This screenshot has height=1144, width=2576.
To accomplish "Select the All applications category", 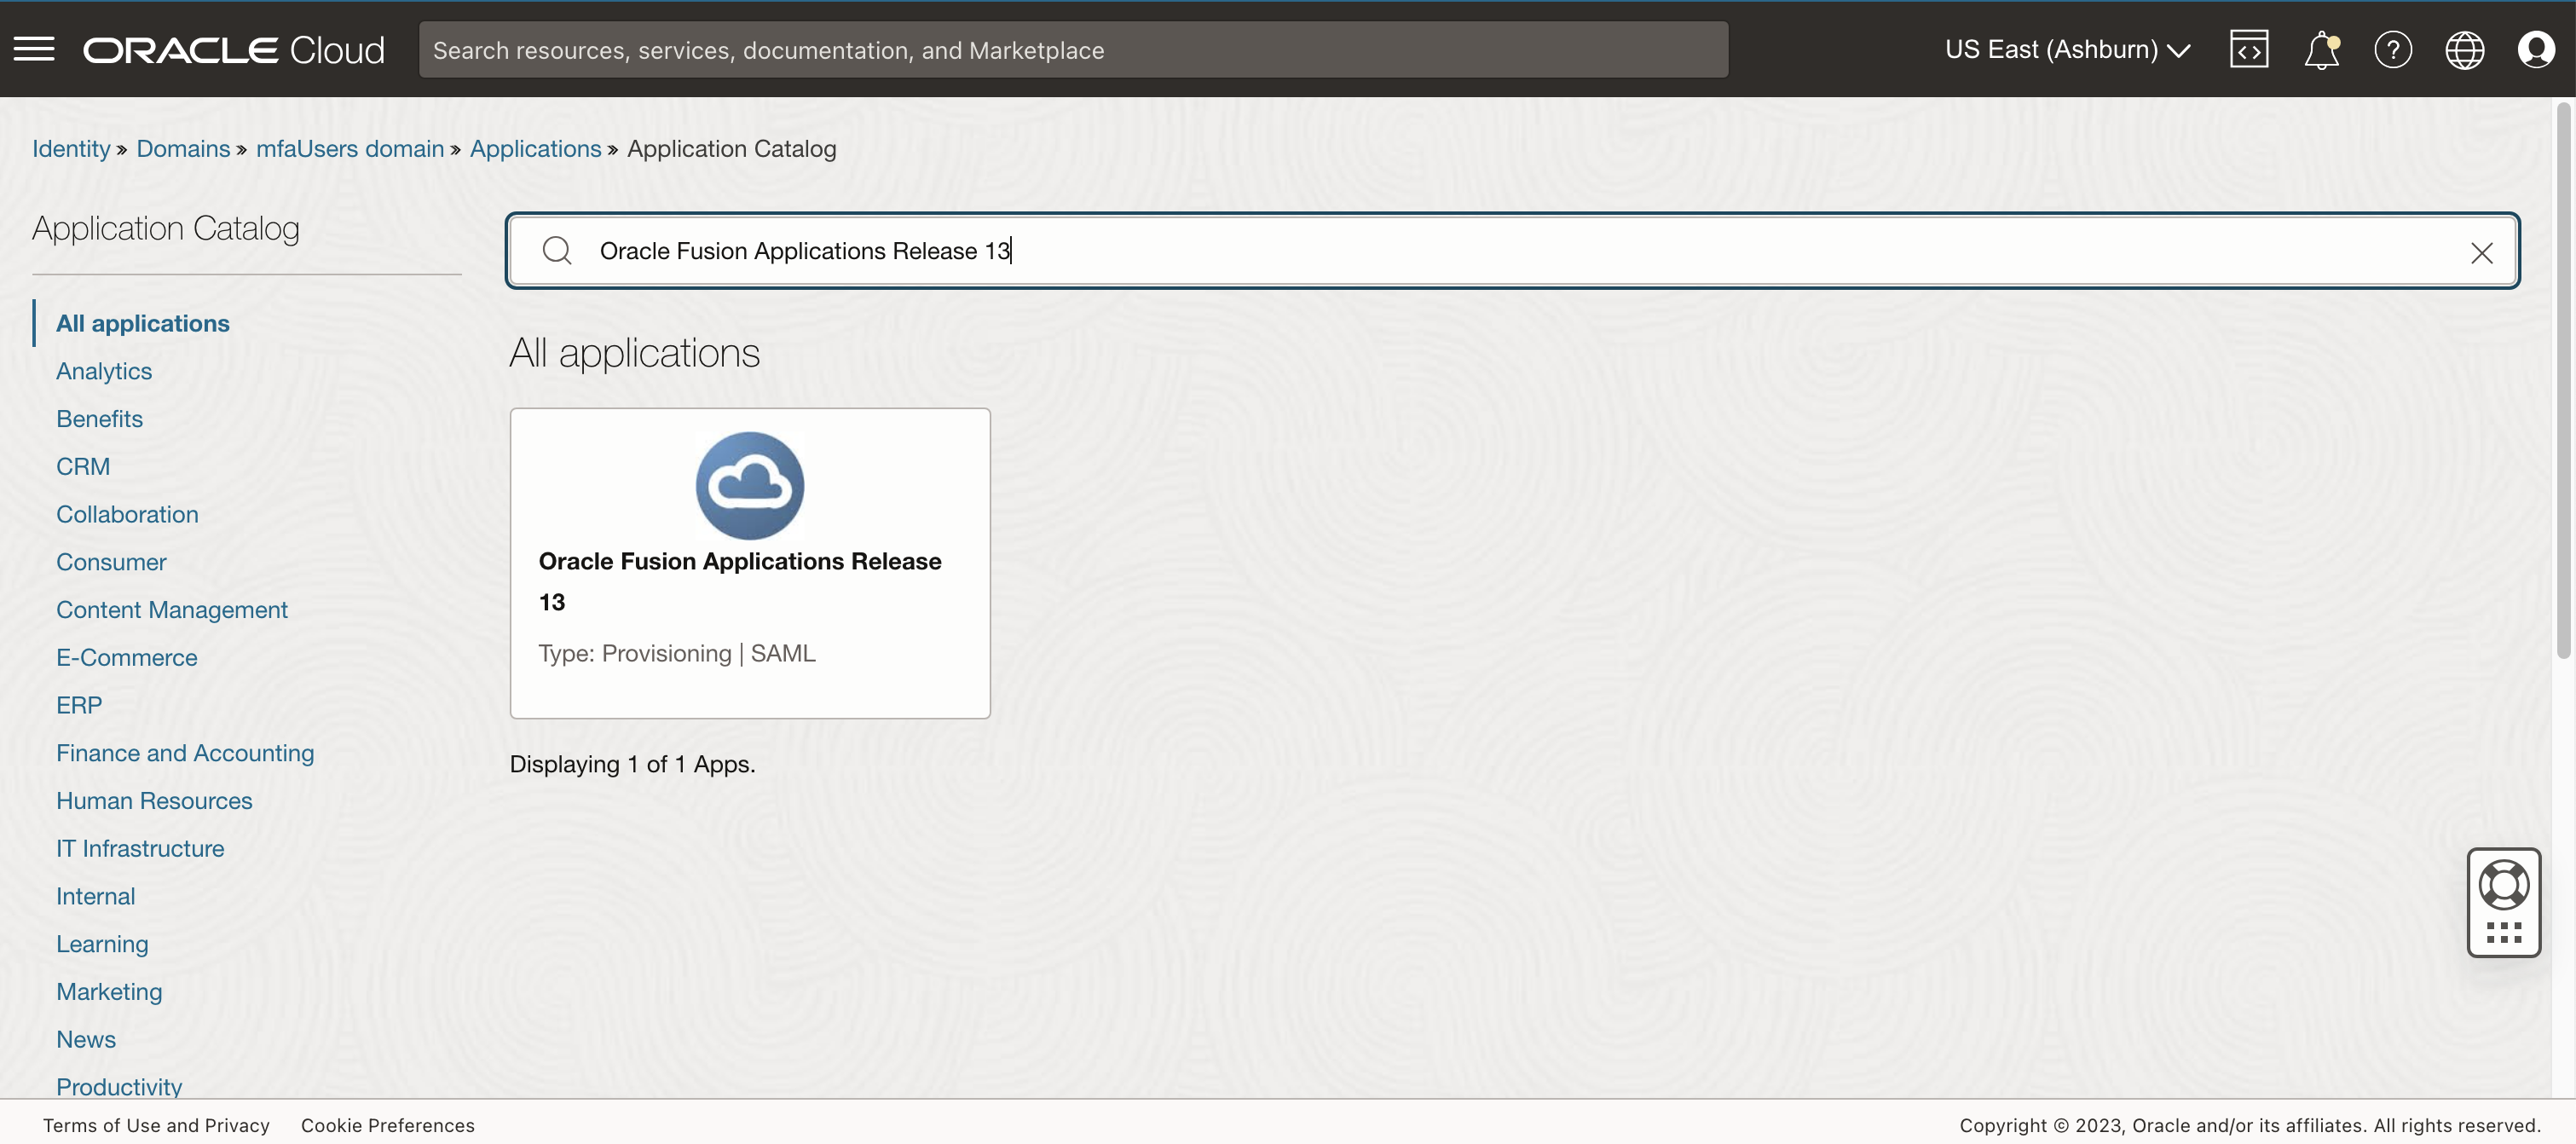I will [142, 323].
